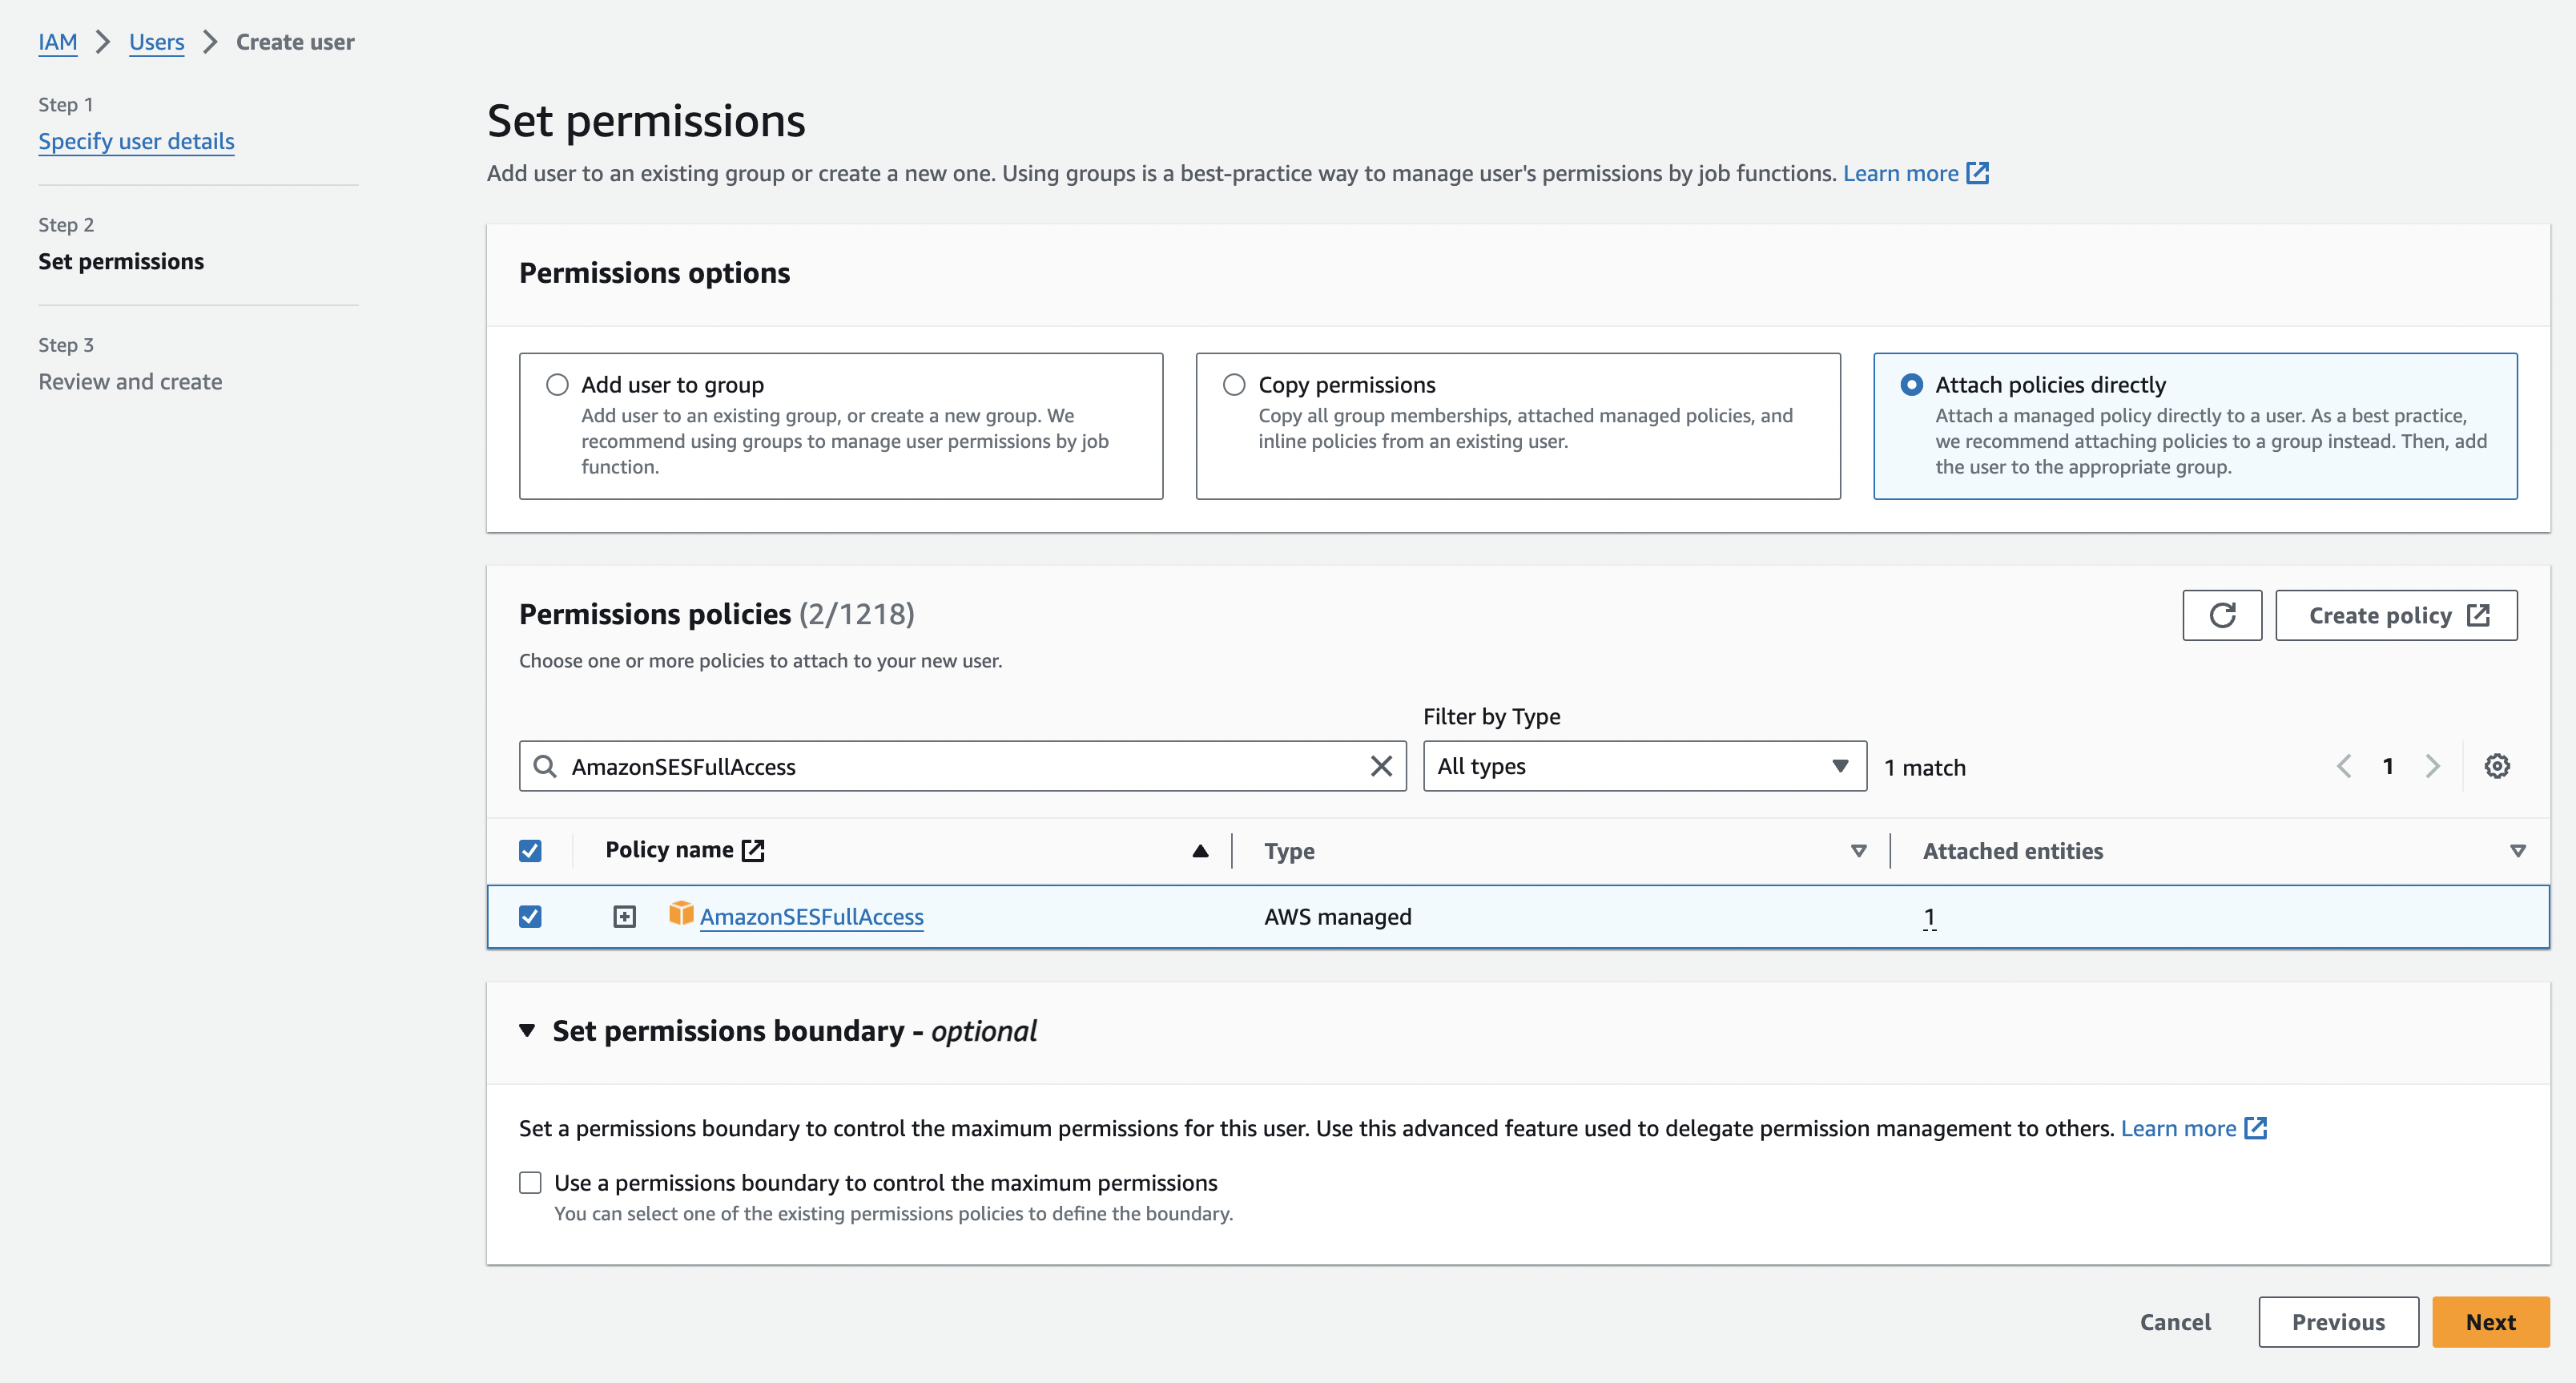This screenshot has width=2576, height=1383.
Task: Go to previous page arrow in pagination
Action: (x=2343, y=767)
